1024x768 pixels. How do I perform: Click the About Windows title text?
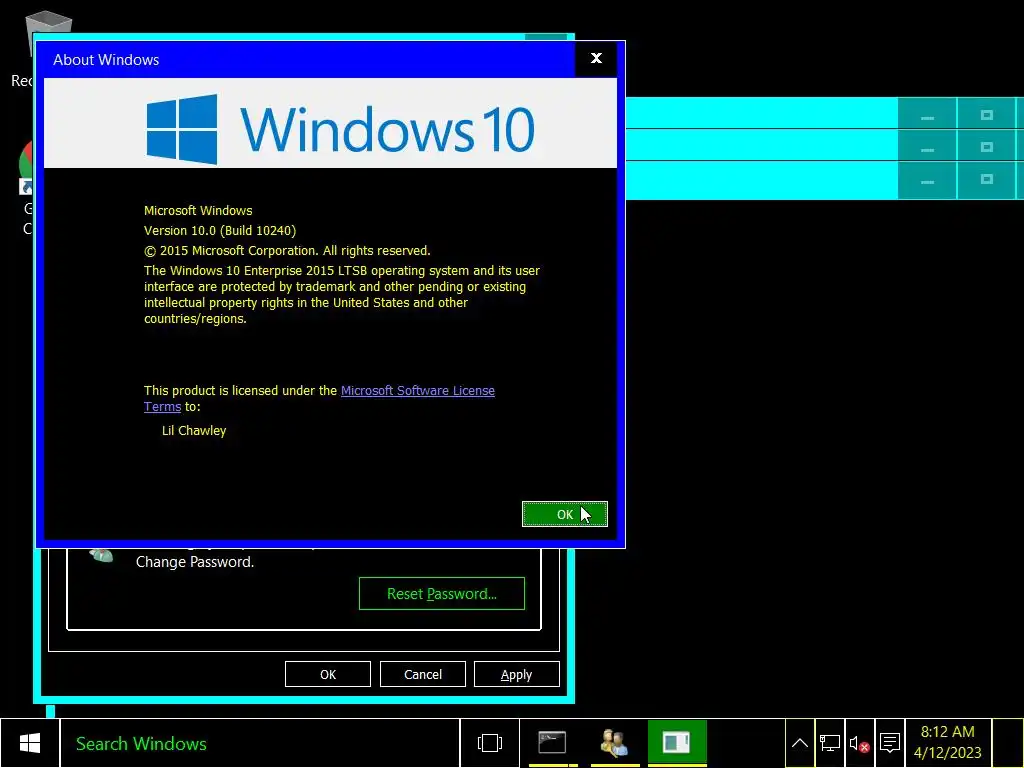(106, 59)
